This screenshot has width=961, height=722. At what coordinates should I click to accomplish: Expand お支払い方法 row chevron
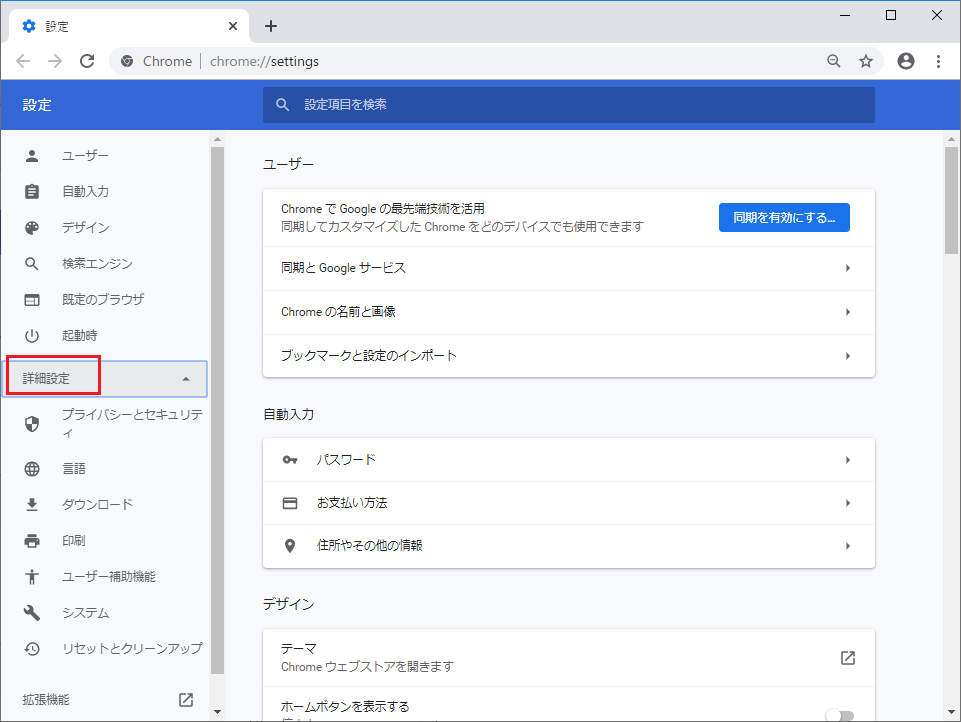pos(848,503)
